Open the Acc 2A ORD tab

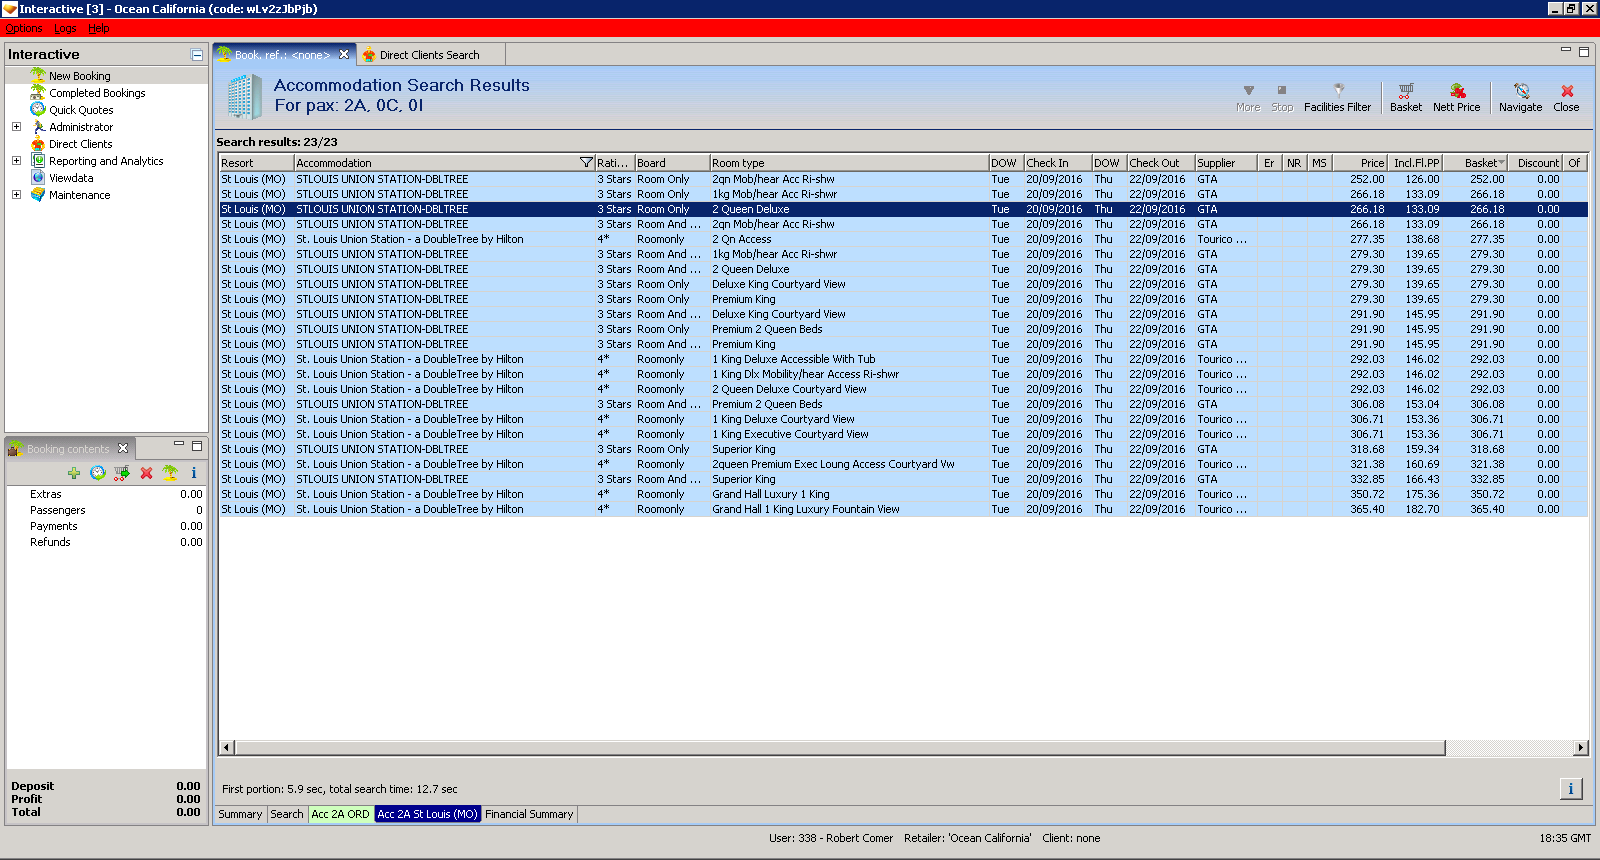pyautogui.click(x=340, y=814)
